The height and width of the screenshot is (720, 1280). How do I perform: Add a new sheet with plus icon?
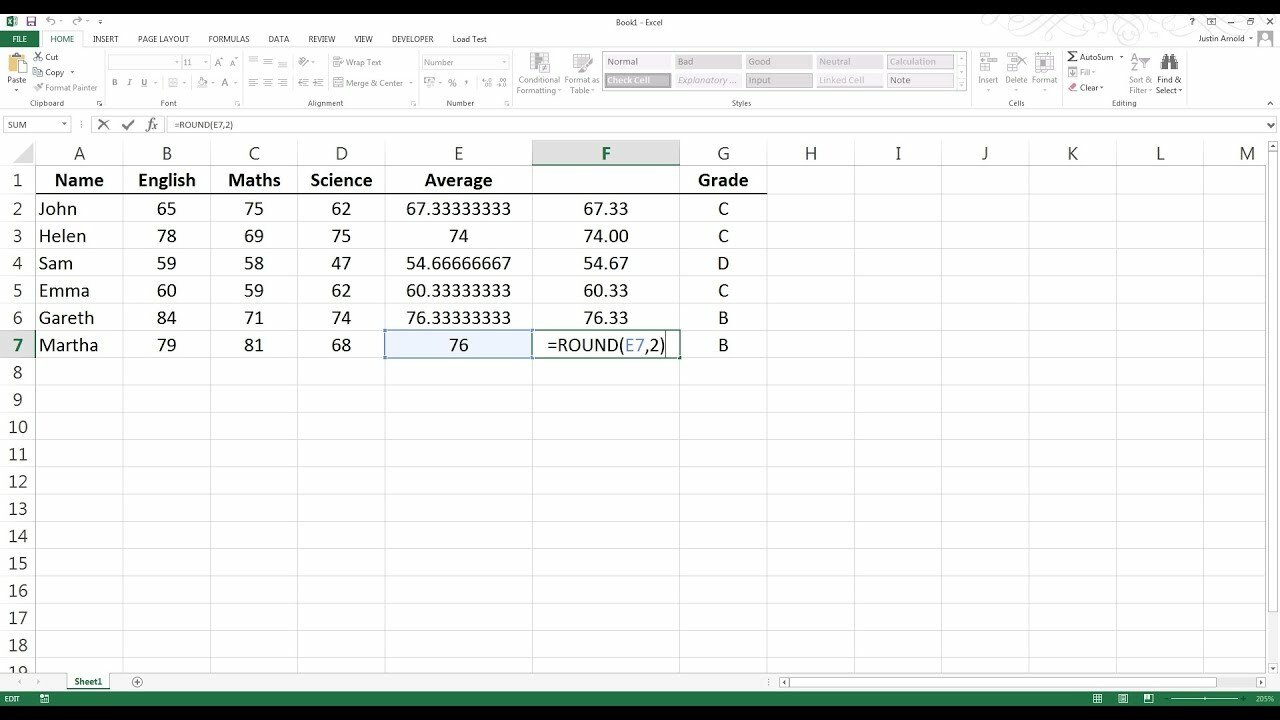pos(137,682)
